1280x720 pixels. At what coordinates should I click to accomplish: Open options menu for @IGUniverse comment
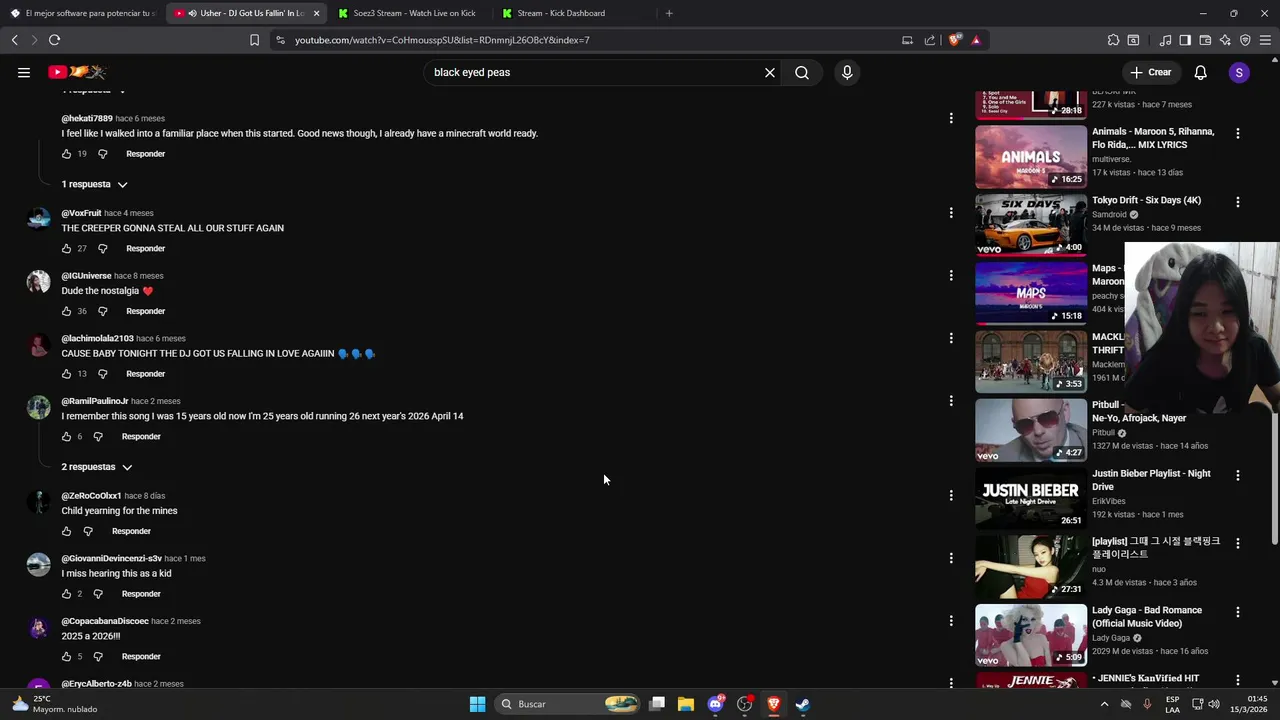click(951, 275)
